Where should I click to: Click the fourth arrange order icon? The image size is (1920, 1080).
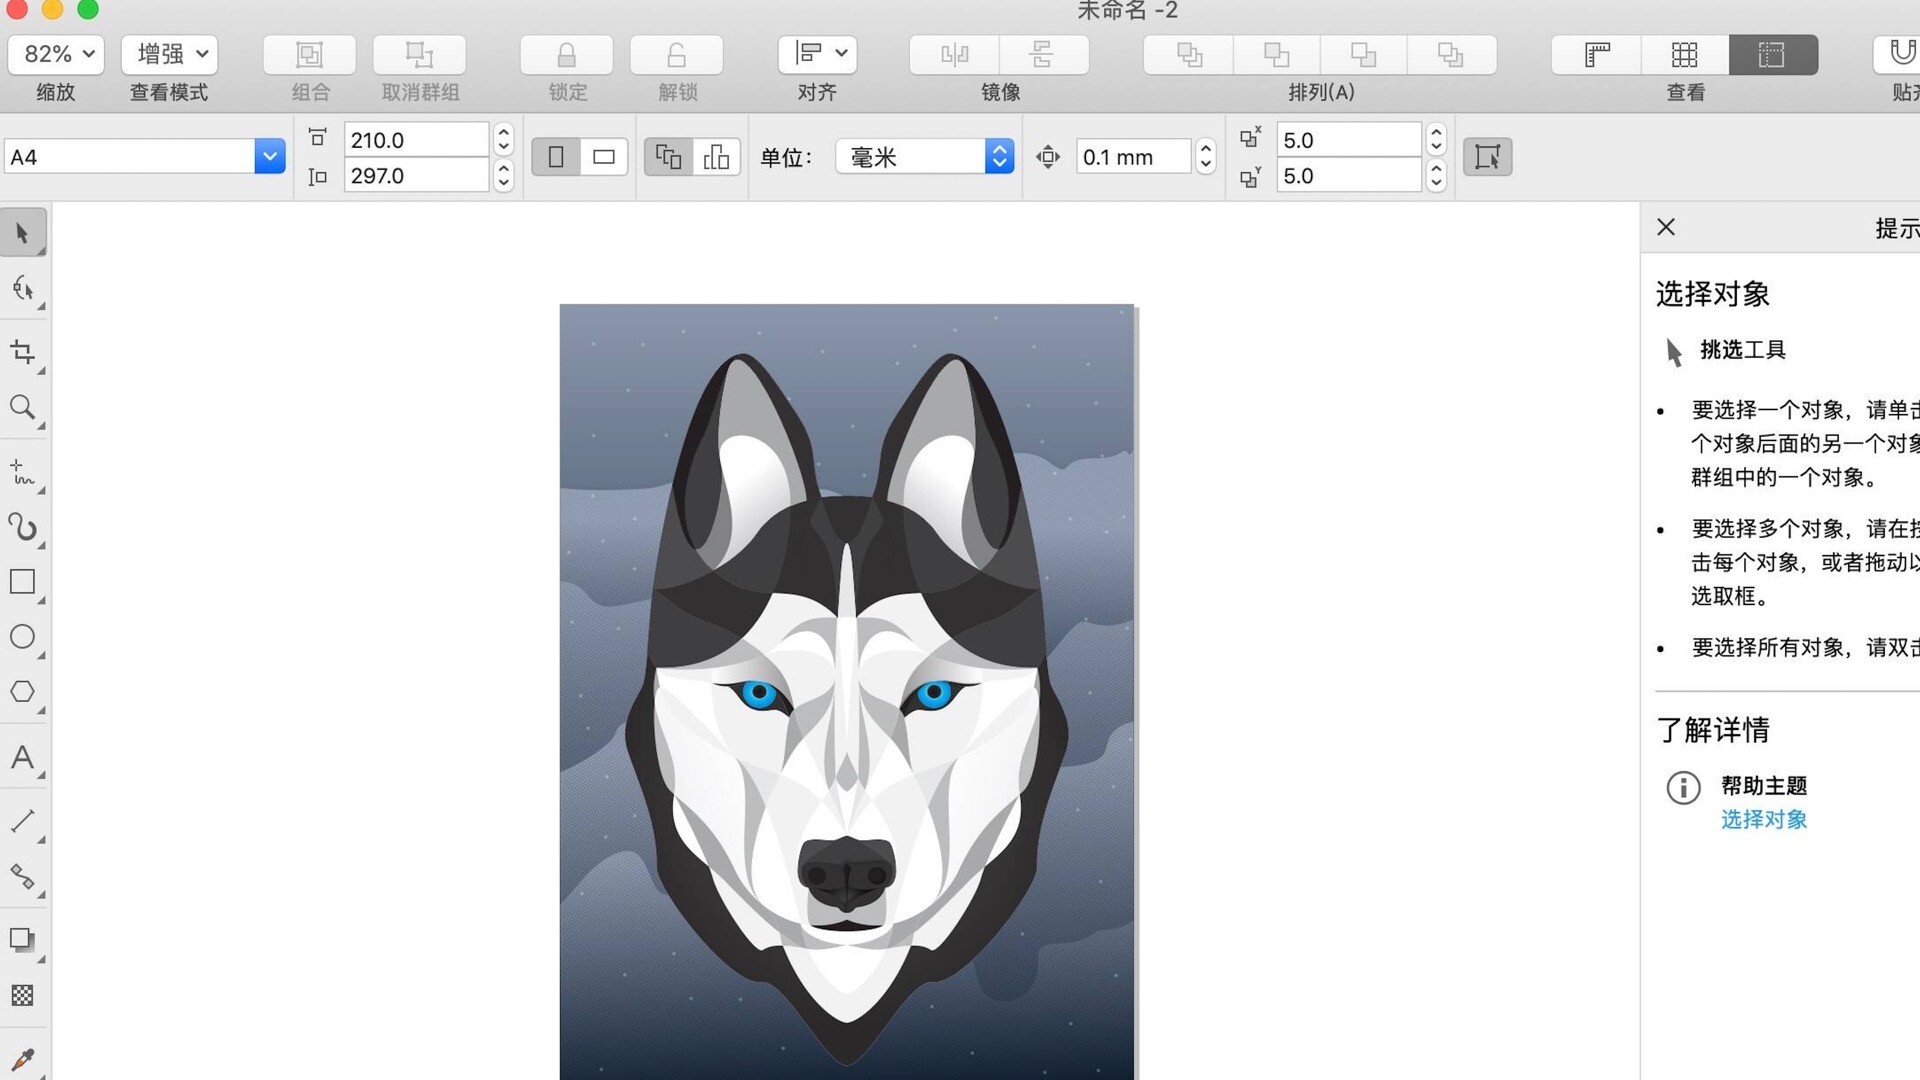[1451, 54]
